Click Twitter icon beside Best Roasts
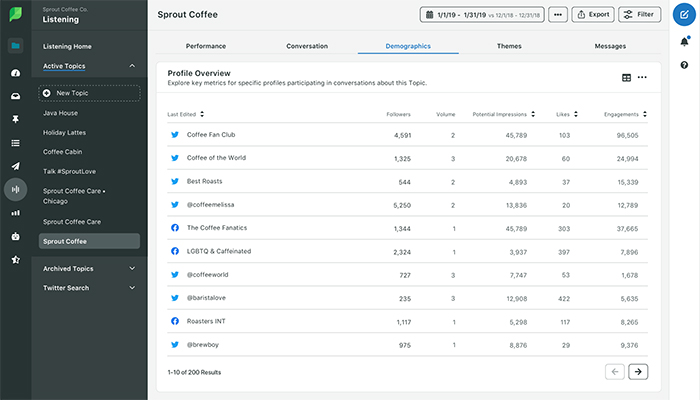This screenshot has width=700, height=400. tap(175, 181)
